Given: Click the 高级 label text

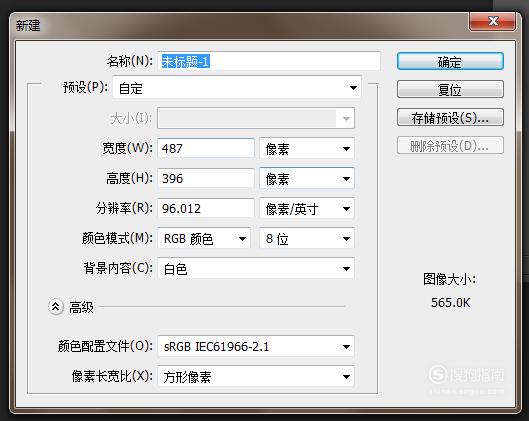Looking at the screenshot, I should click(x=81, y=307).
